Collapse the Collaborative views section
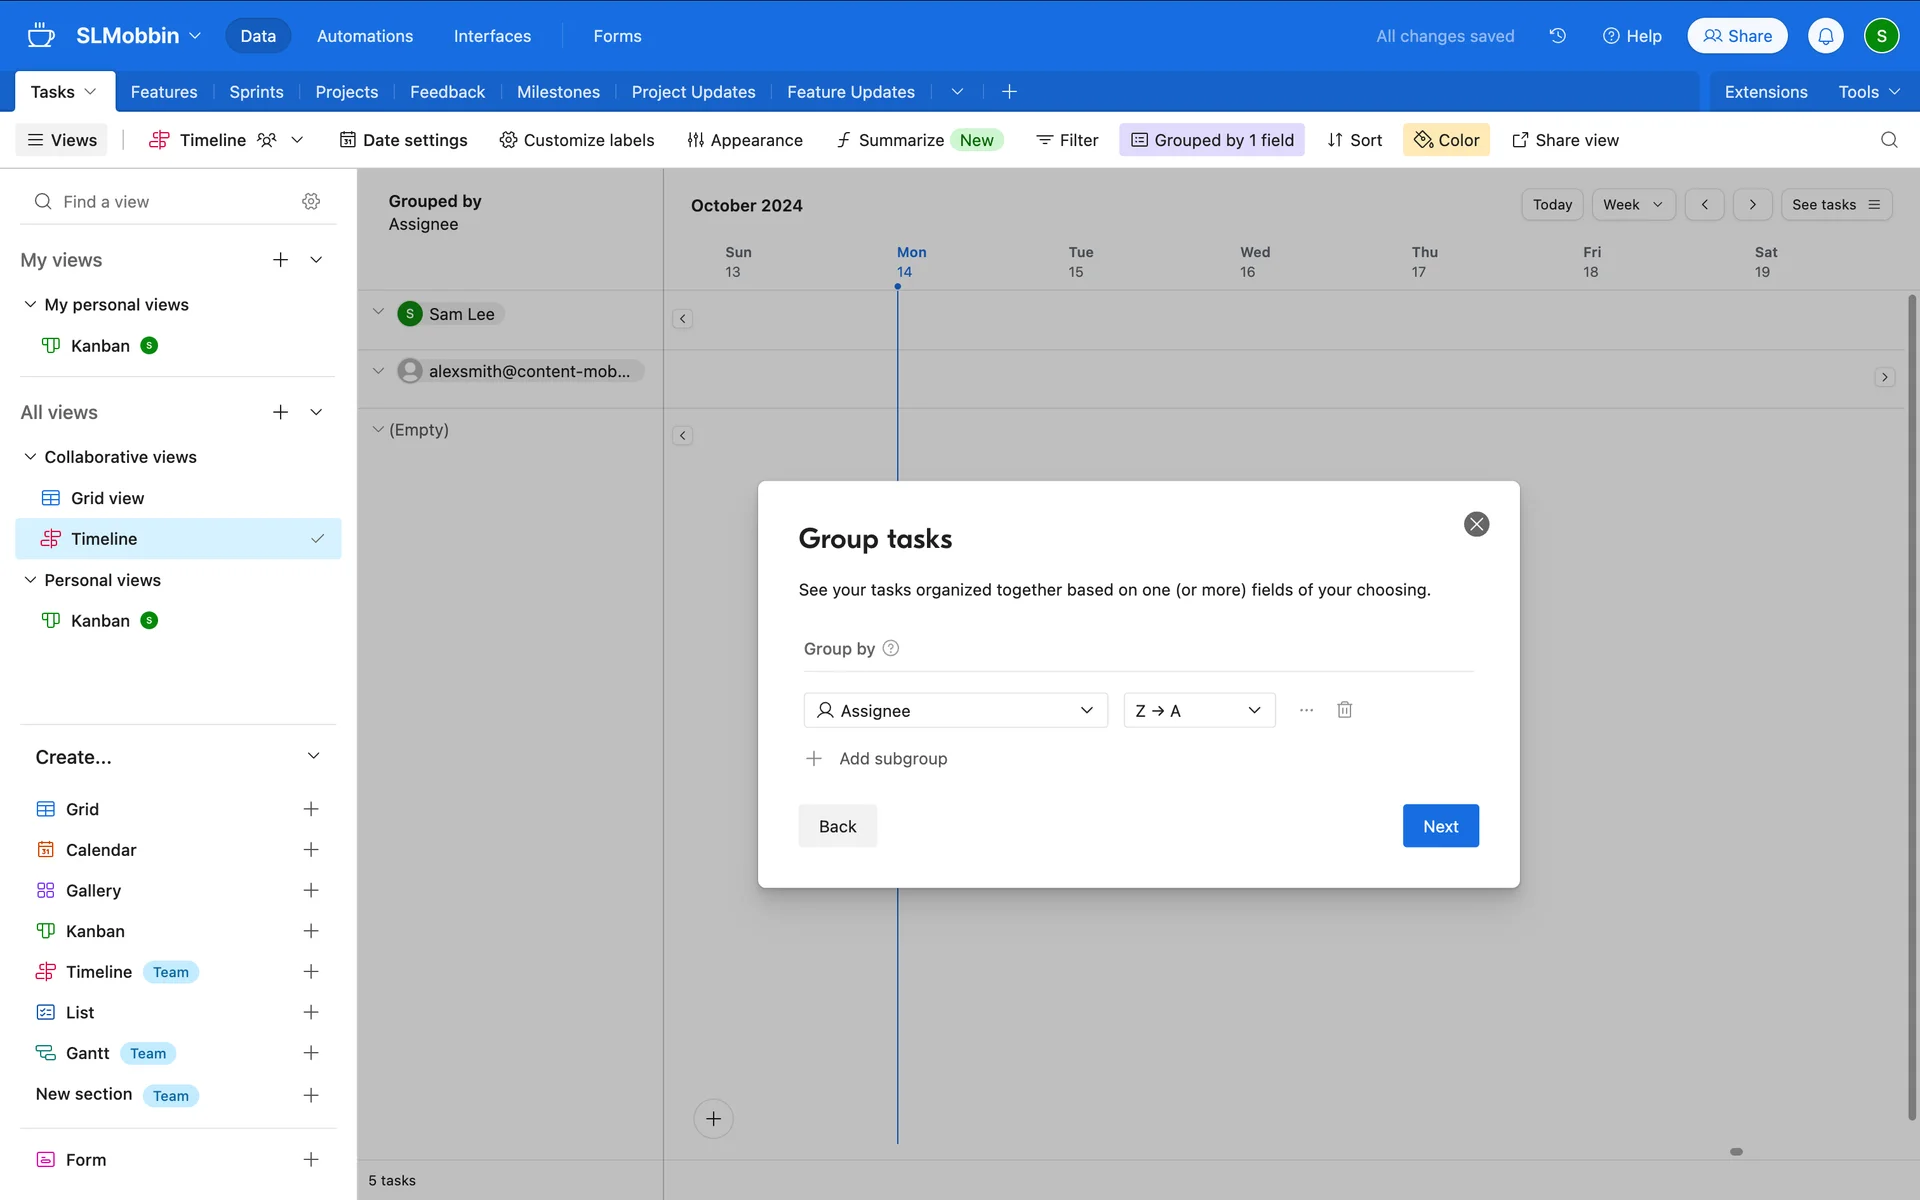Image resolution: width=1920 pixels, height=1200 pixels. point(30,457)
